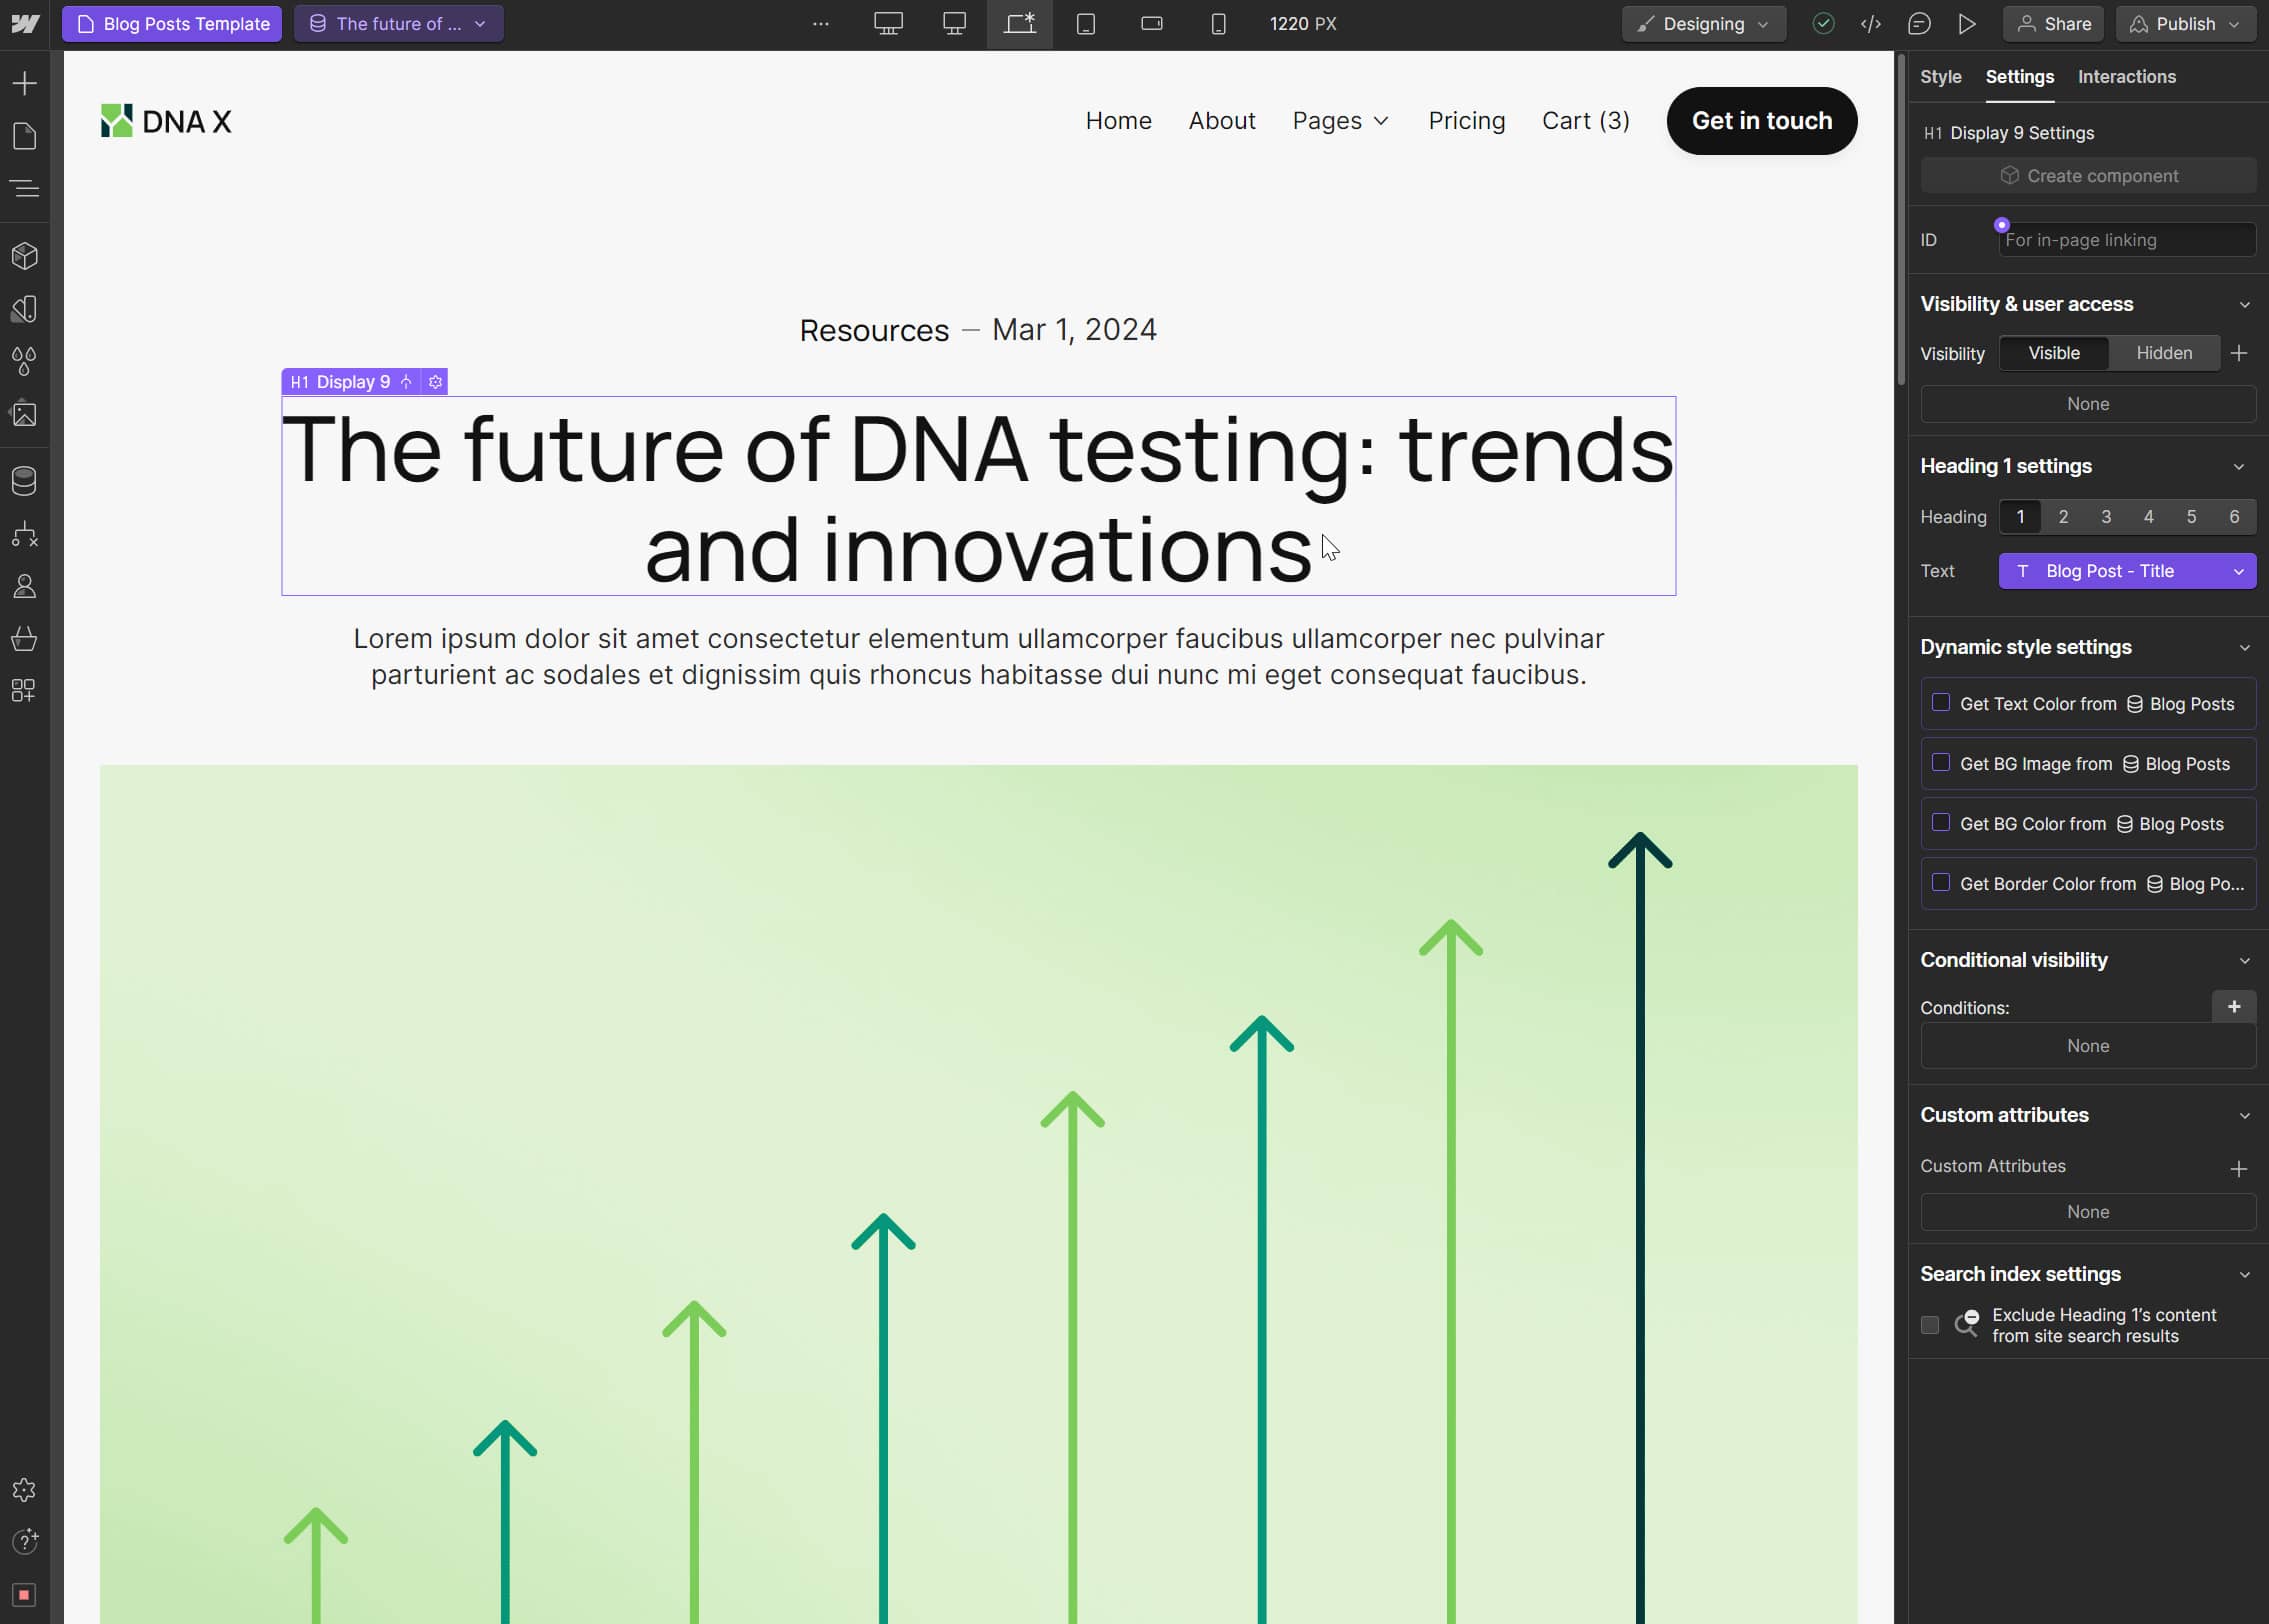Set heading level to 6
This screenshot has width=2269, height=1624.
click(x=2234, y=517)
